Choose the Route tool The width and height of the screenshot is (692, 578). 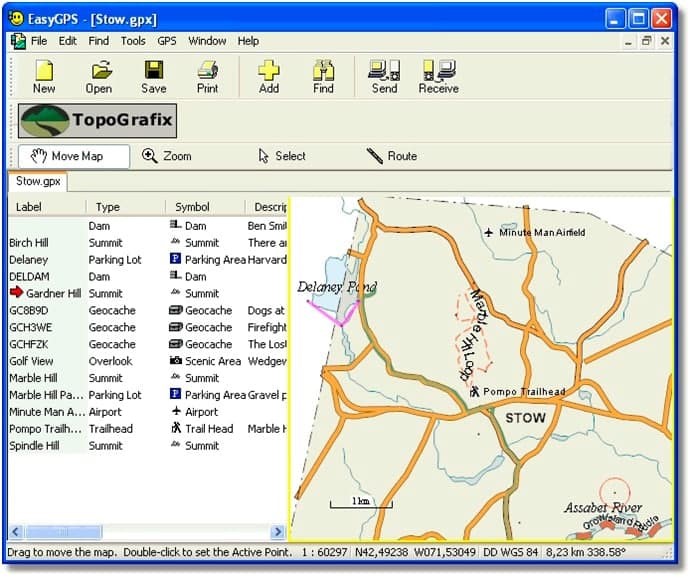[392, 156]
